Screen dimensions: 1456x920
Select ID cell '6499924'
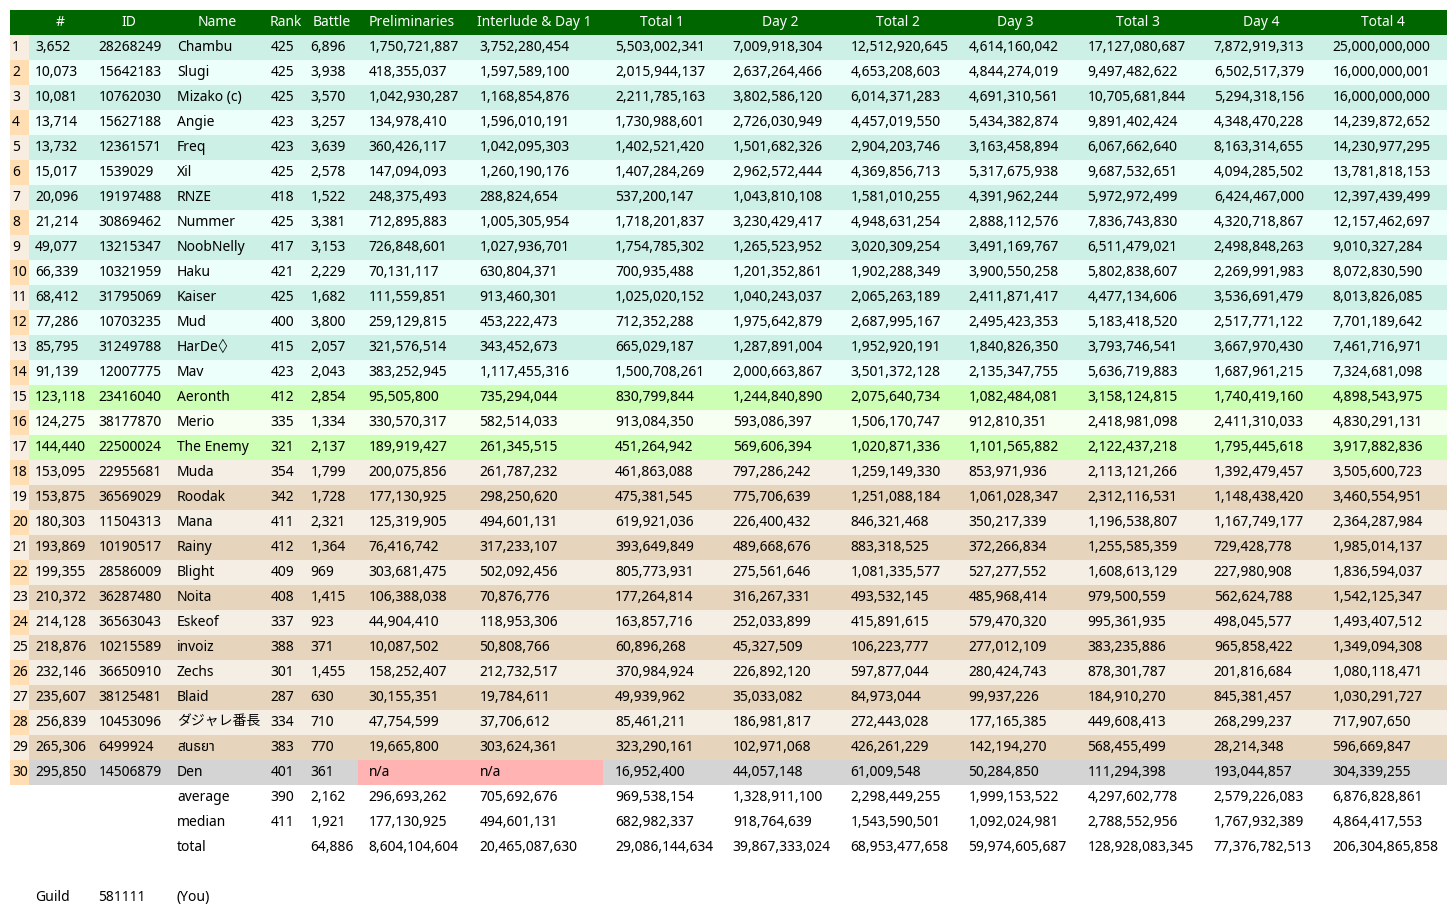click(x=126, y=746)
